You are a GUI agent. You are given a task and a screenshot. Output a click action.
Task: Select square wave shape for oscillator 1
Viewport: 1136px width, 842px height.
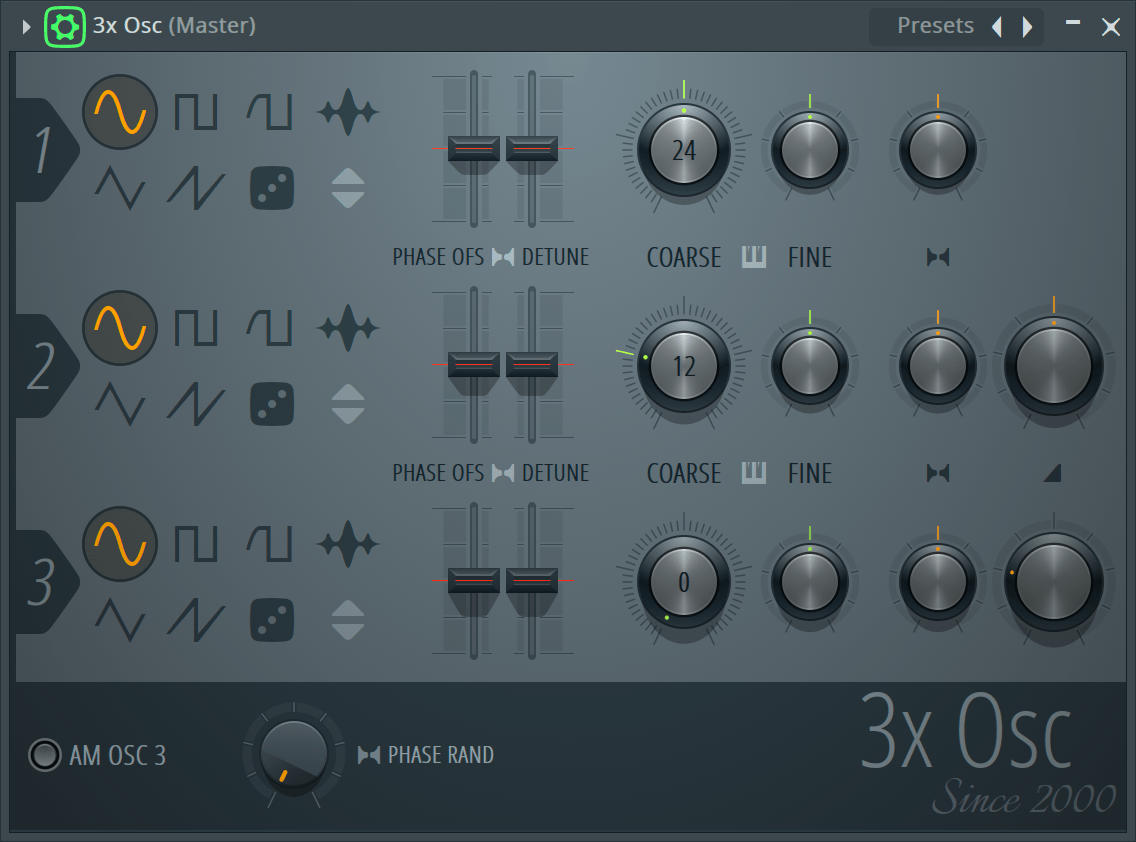point(195,111)
